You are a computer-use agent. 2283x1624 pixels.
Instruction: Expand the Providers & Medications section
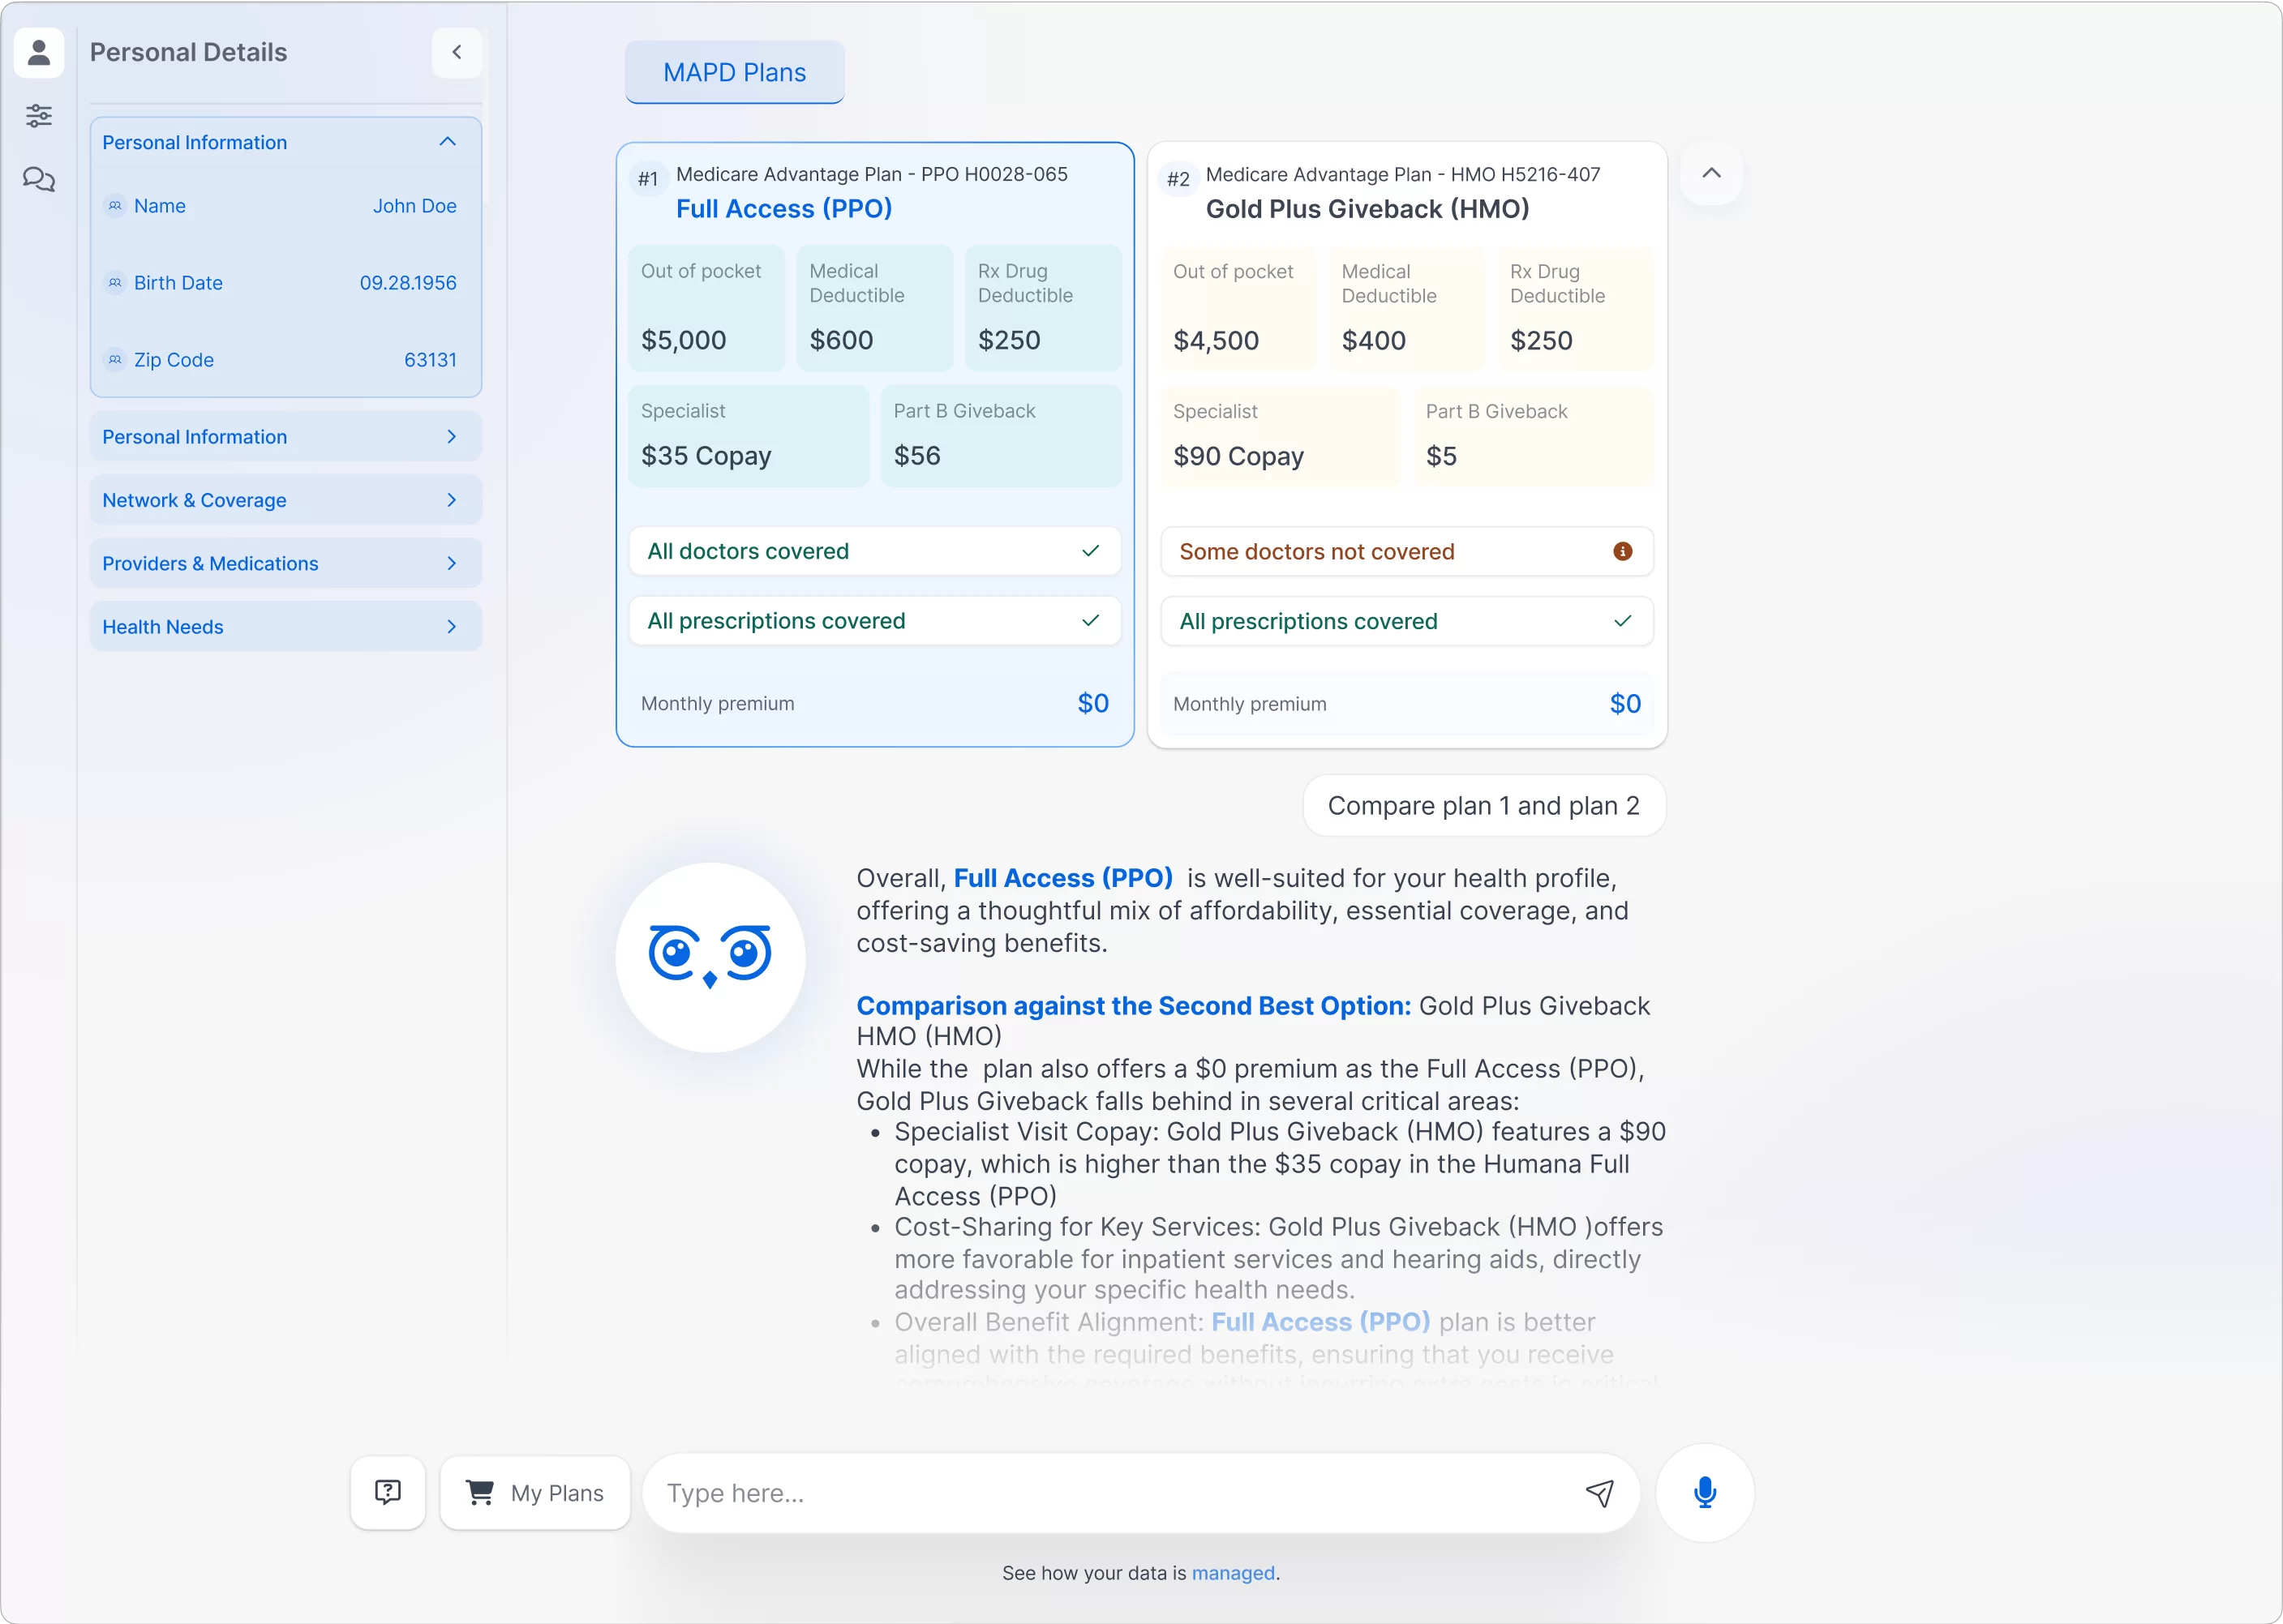coord(285,563)
